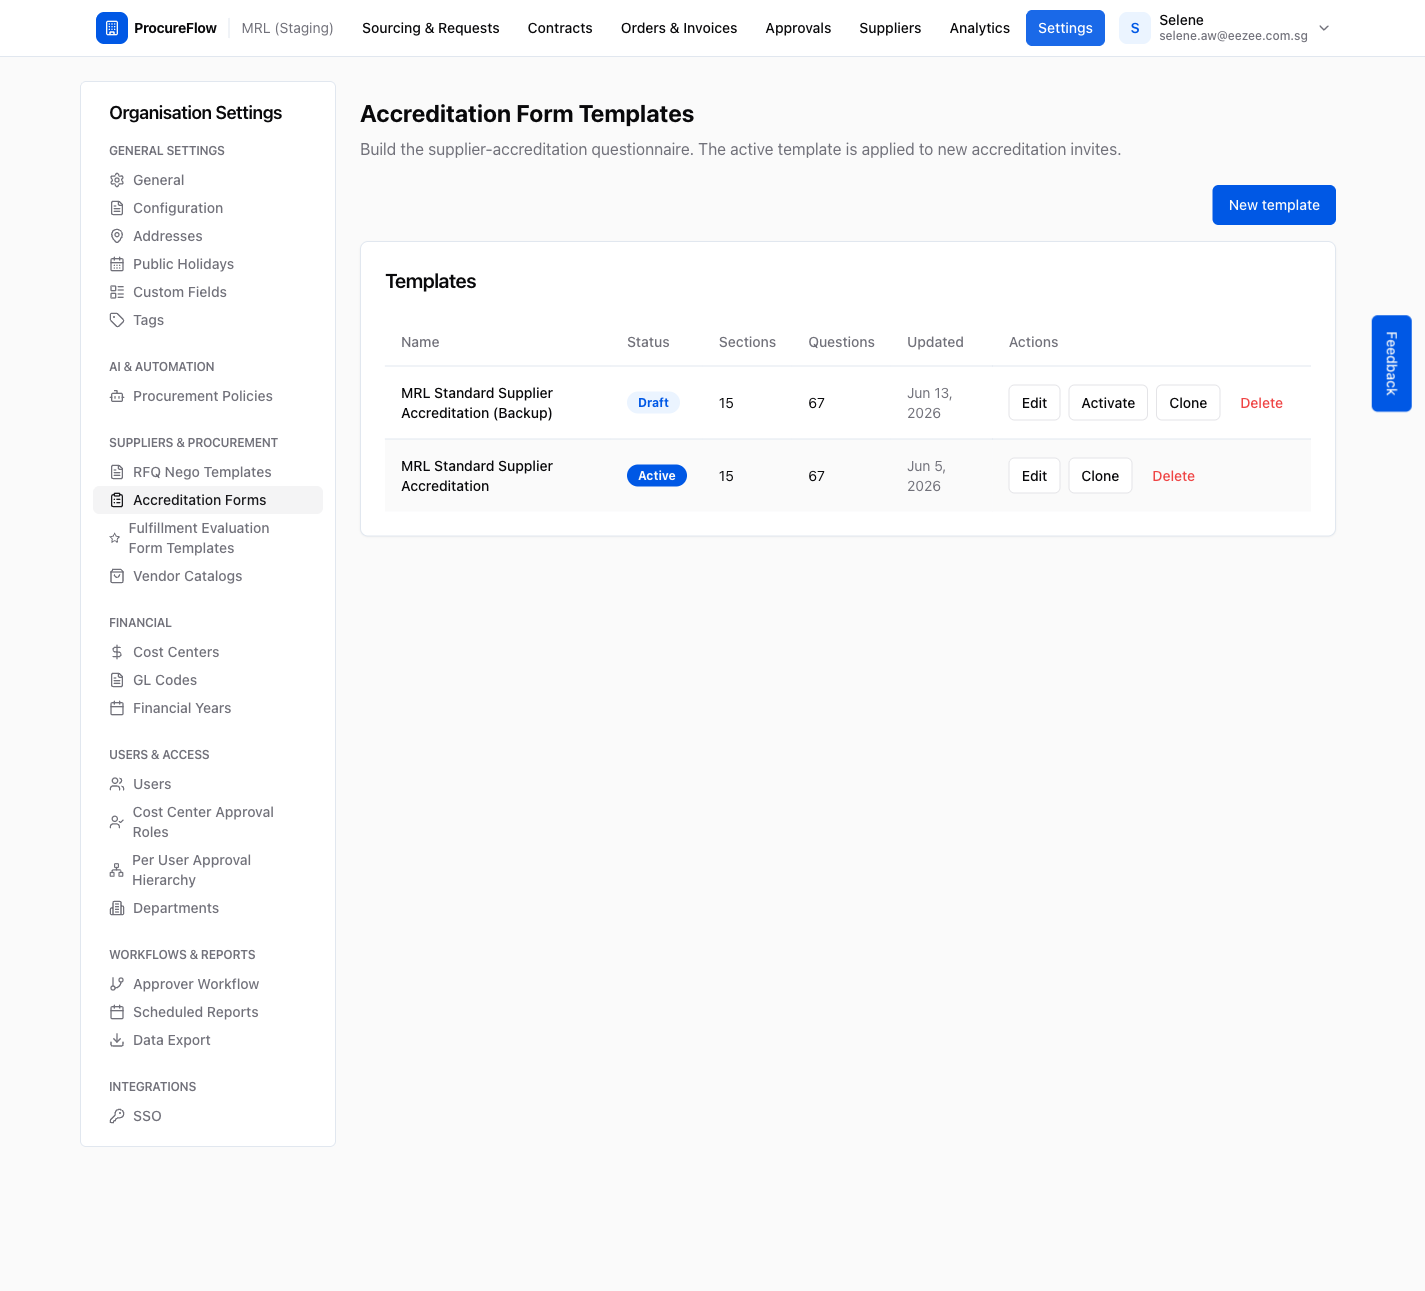Click the Per User Approval Hierarchy icon
The width and height of the screenshot is (1425, 1291).
117,870
